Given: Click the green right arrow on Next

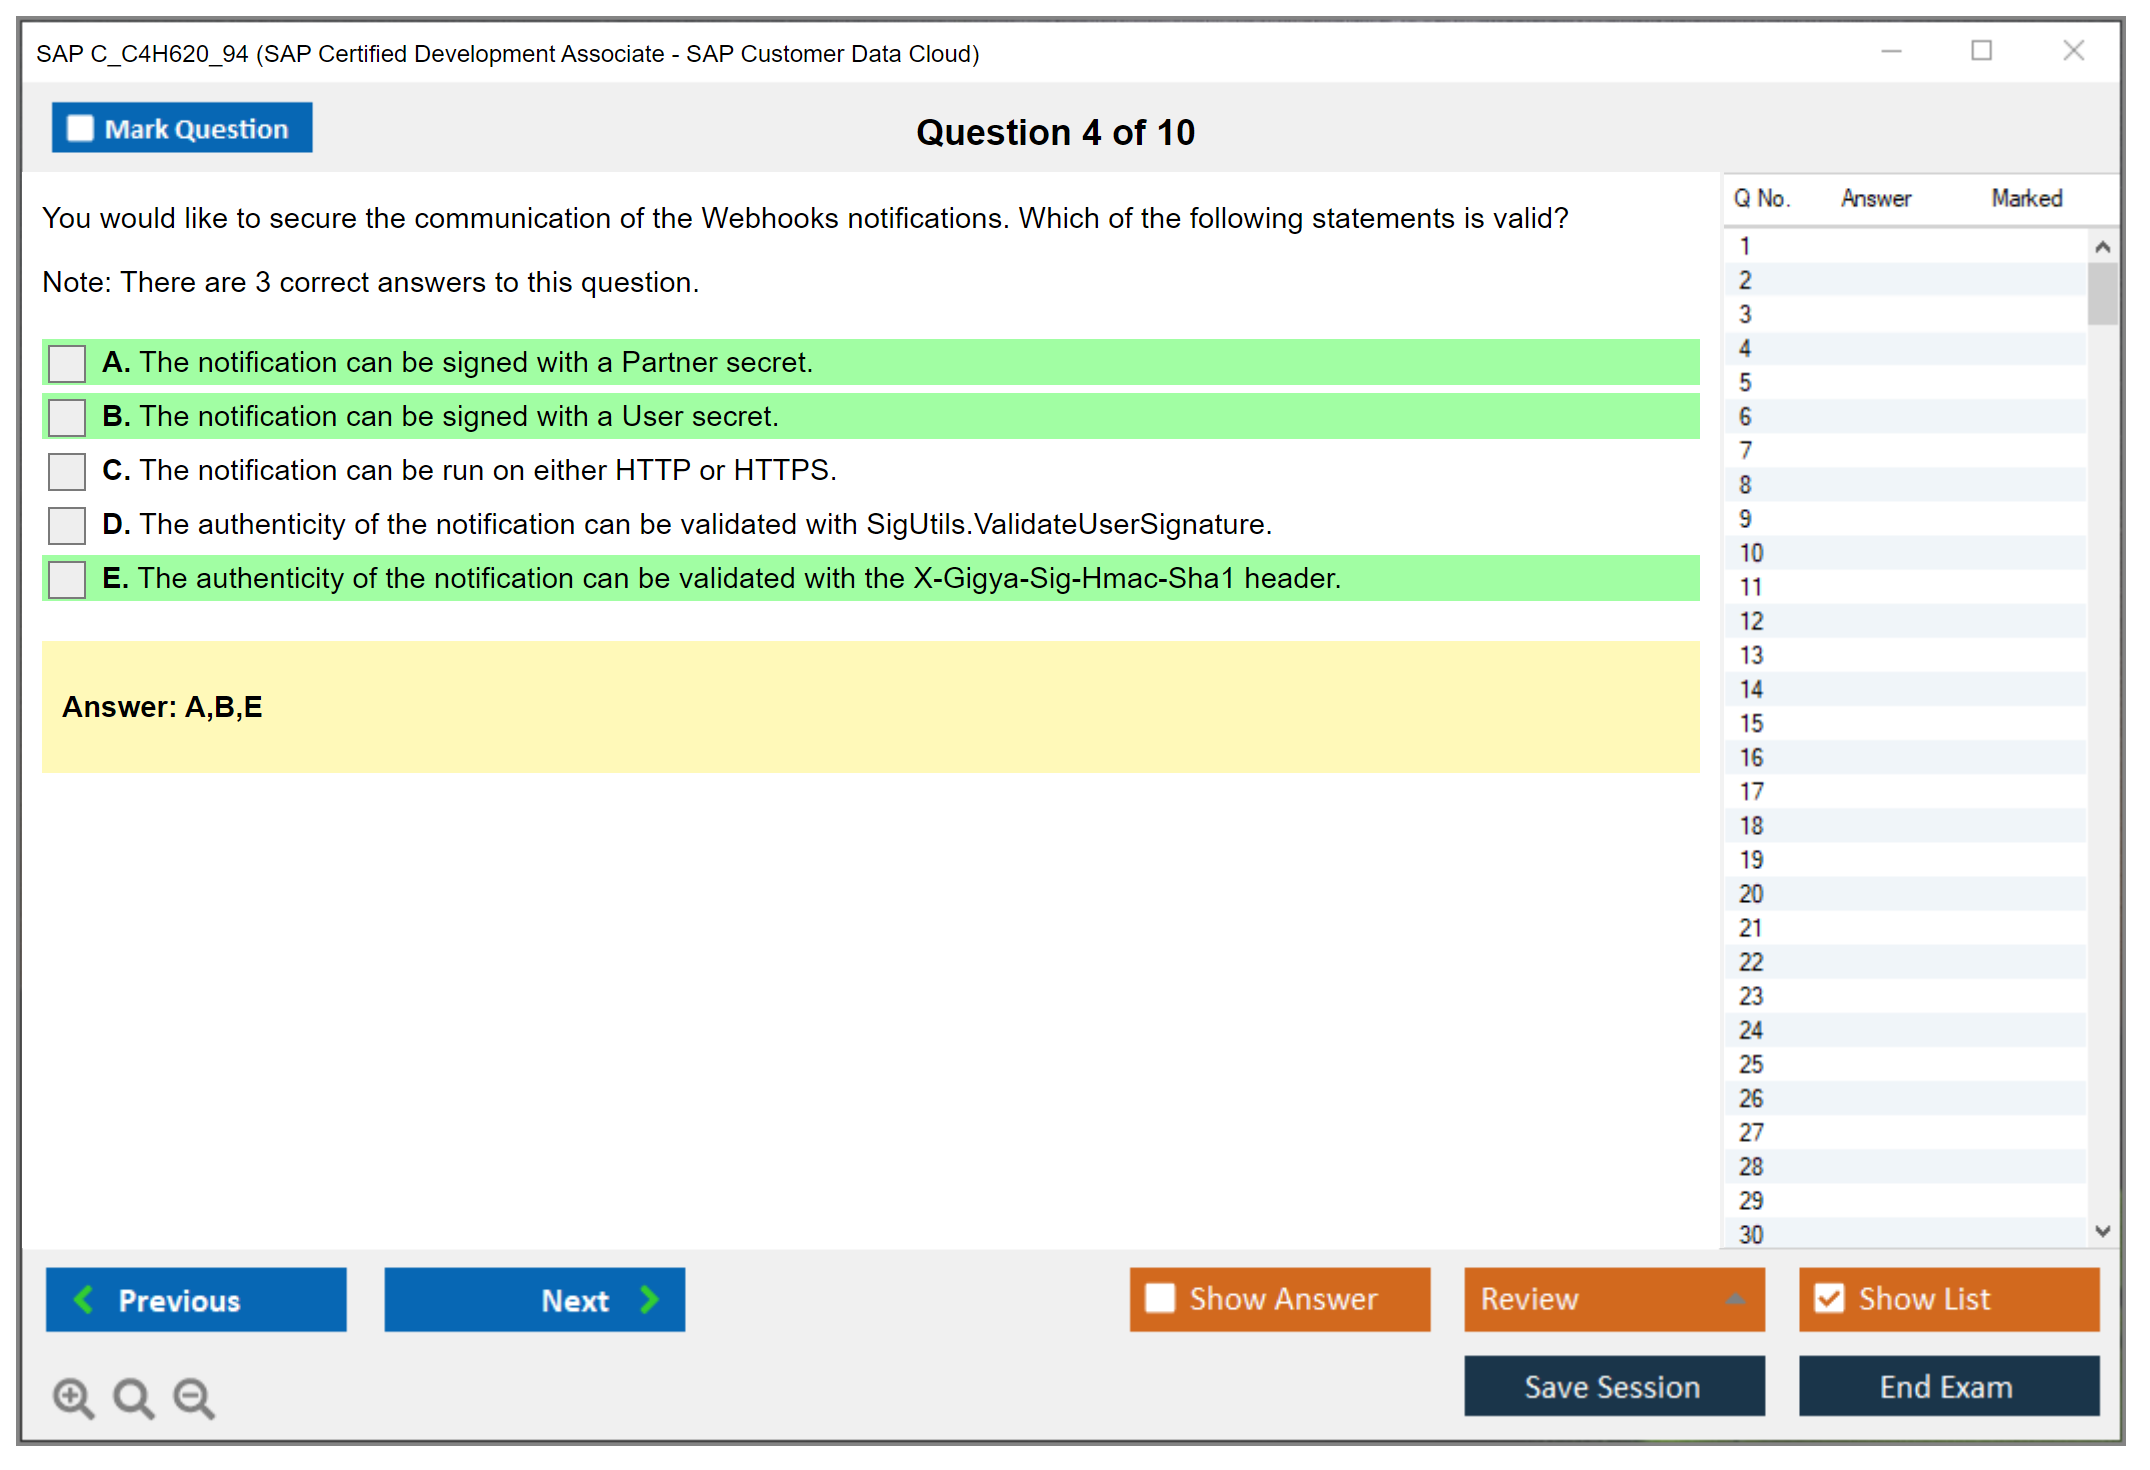Looking at the screenshot, I should pos(649,1299).
